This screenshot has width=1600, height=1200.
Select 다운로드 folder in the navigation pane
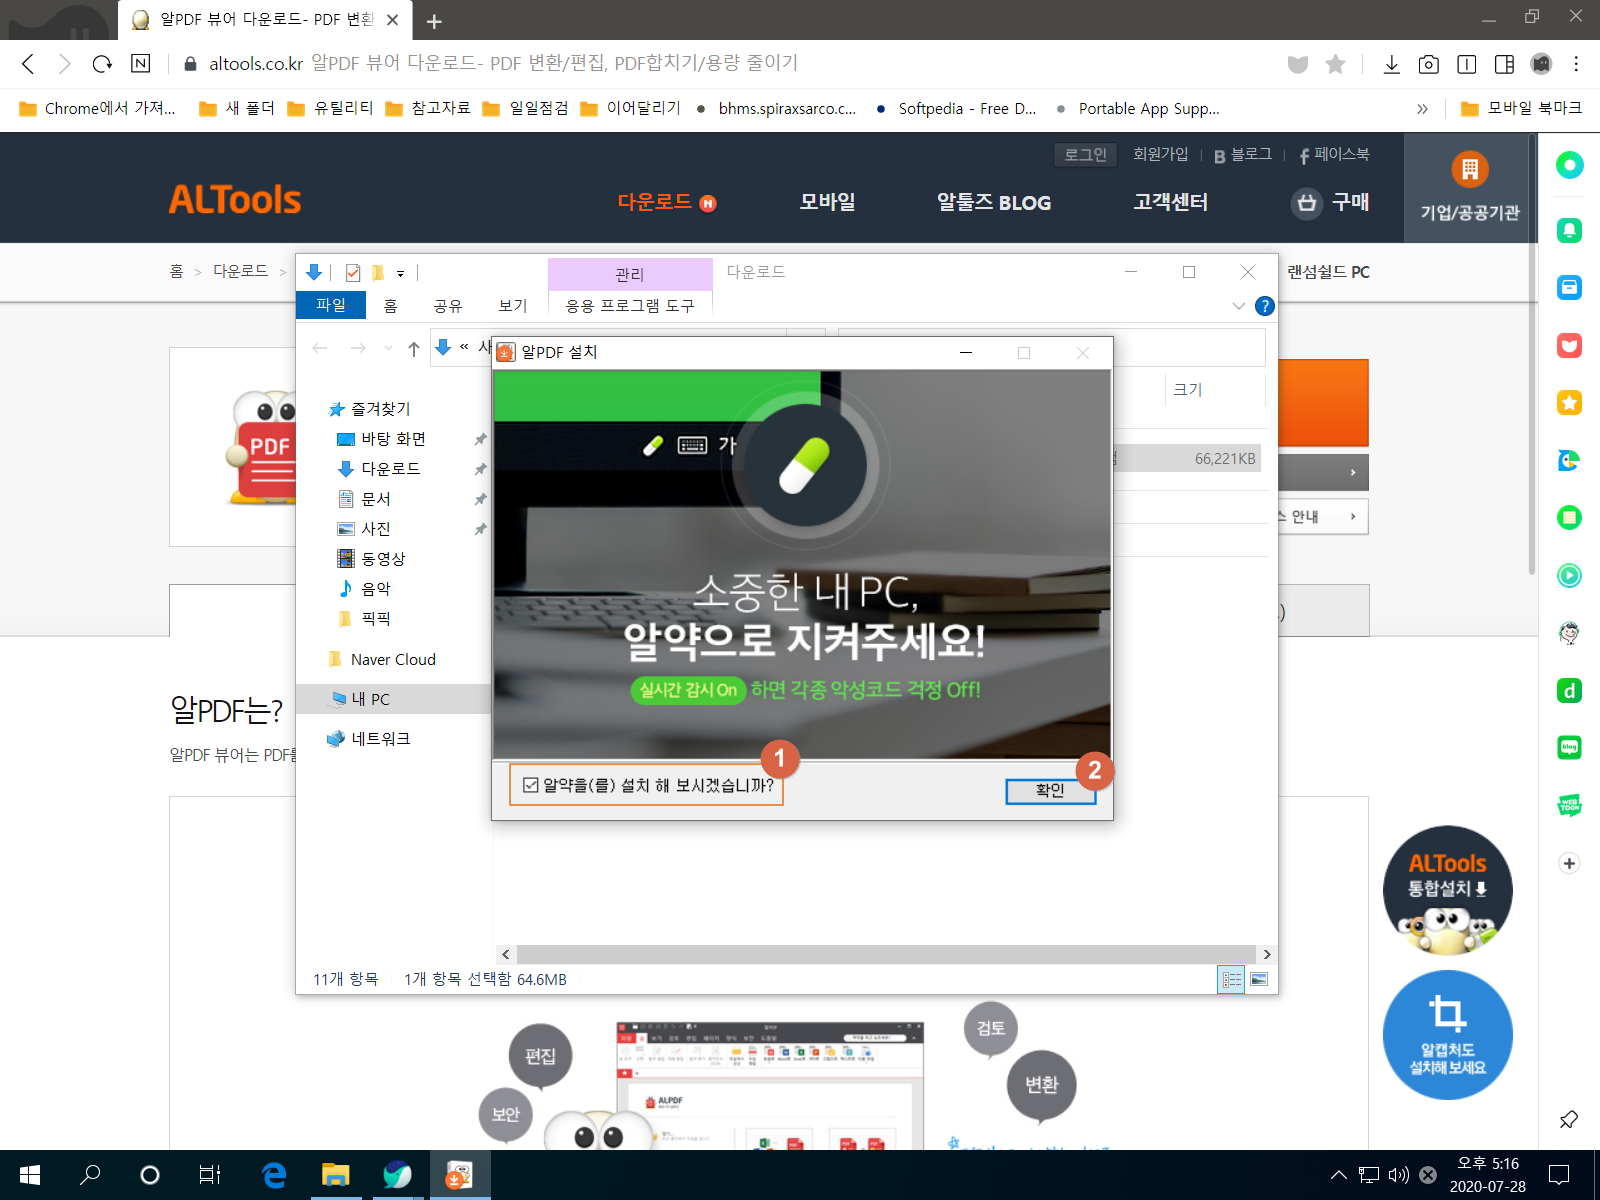coord(380,469)
